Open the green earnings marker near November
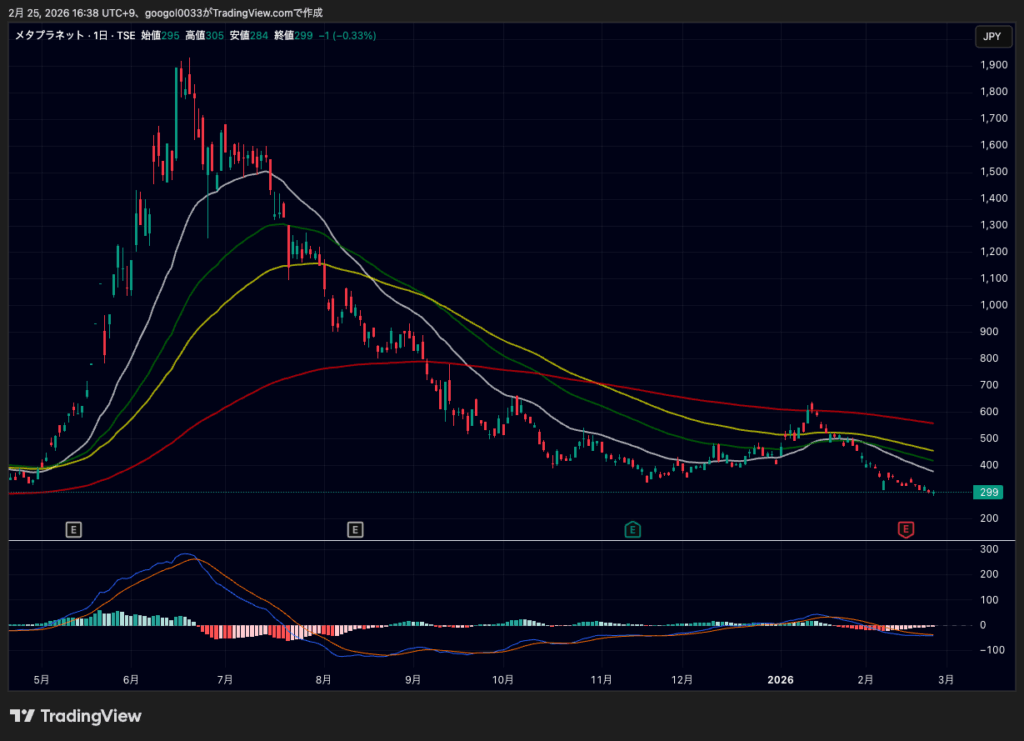Image resolution: width=1024 pixels, height=741 pixels. point(632,528)
